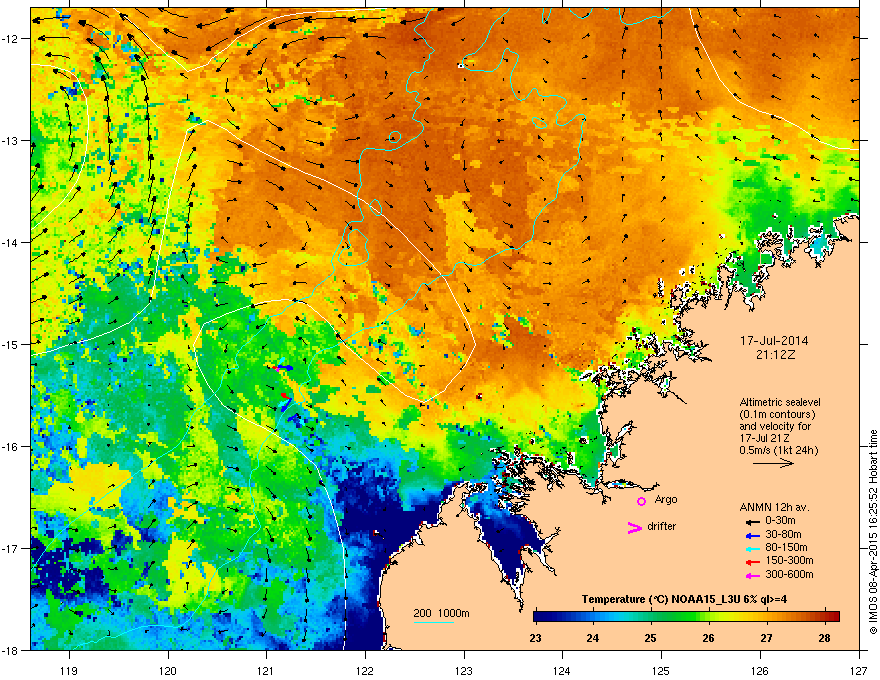Screen dimensions: 880x680
Task: Click the '30-80m' depth label
Action: [783, 534]
